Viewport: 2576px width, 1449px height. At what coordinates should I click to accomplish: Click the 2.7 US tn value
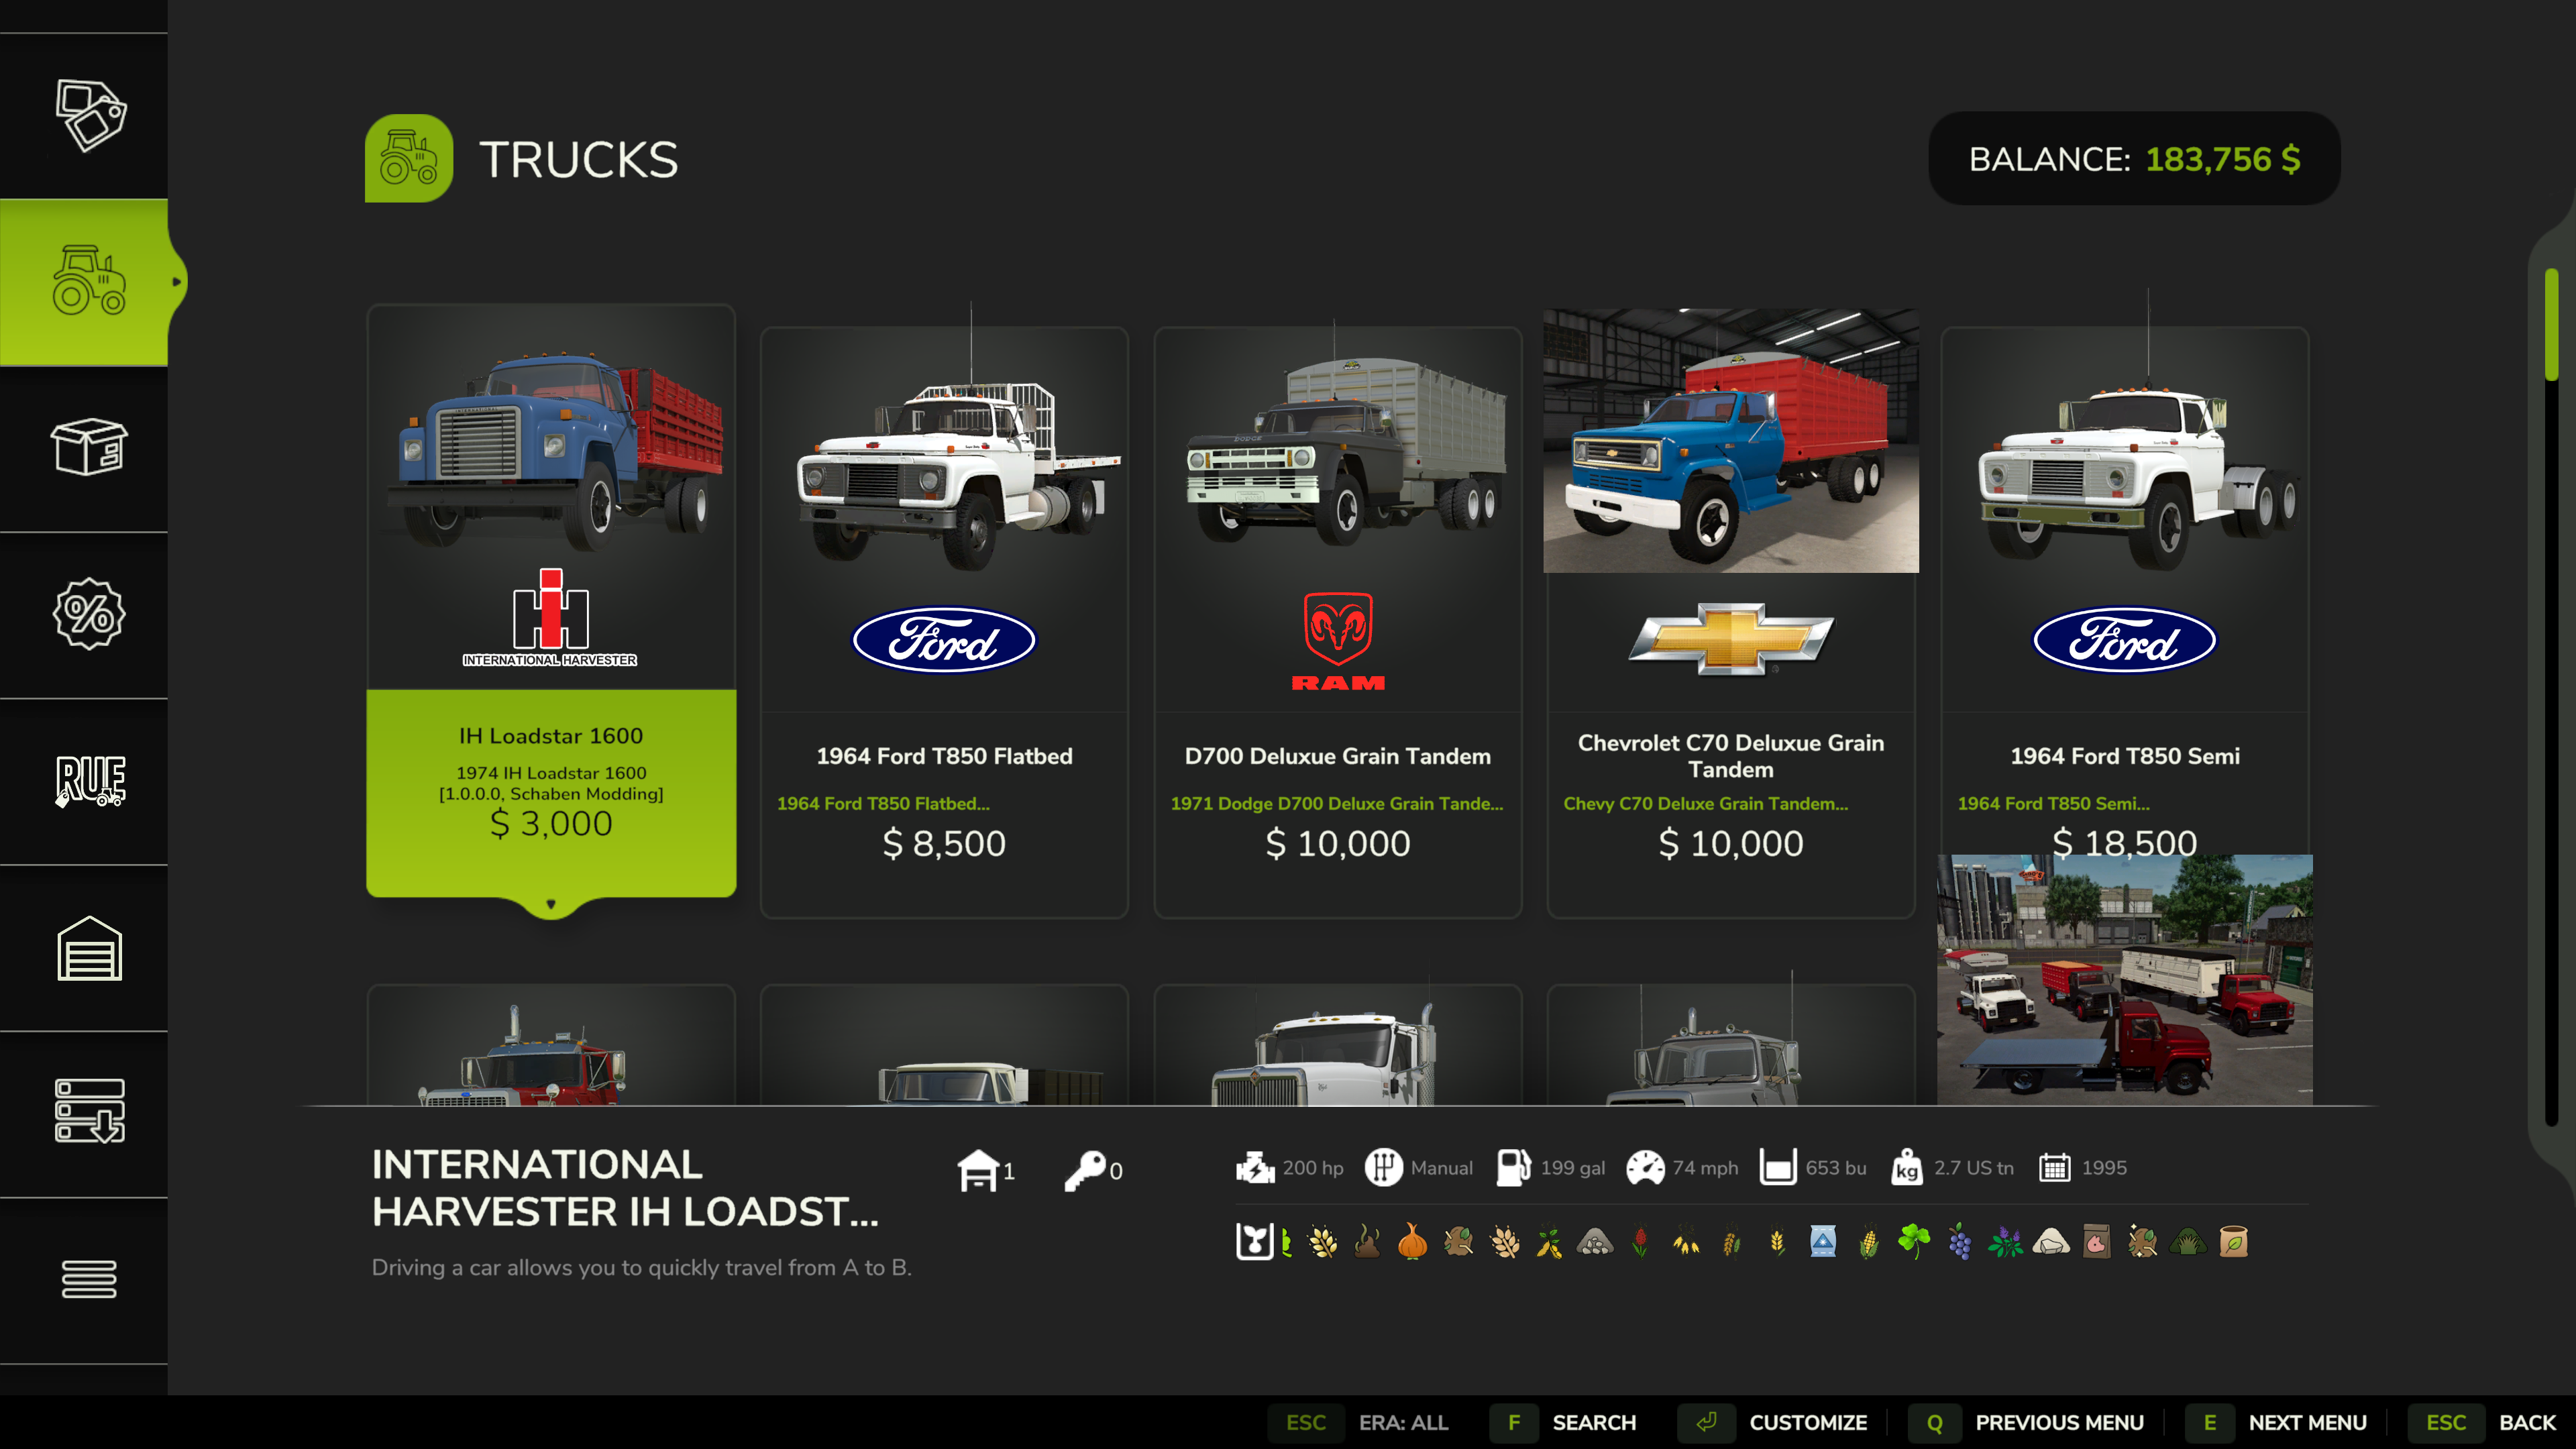1974,1168
